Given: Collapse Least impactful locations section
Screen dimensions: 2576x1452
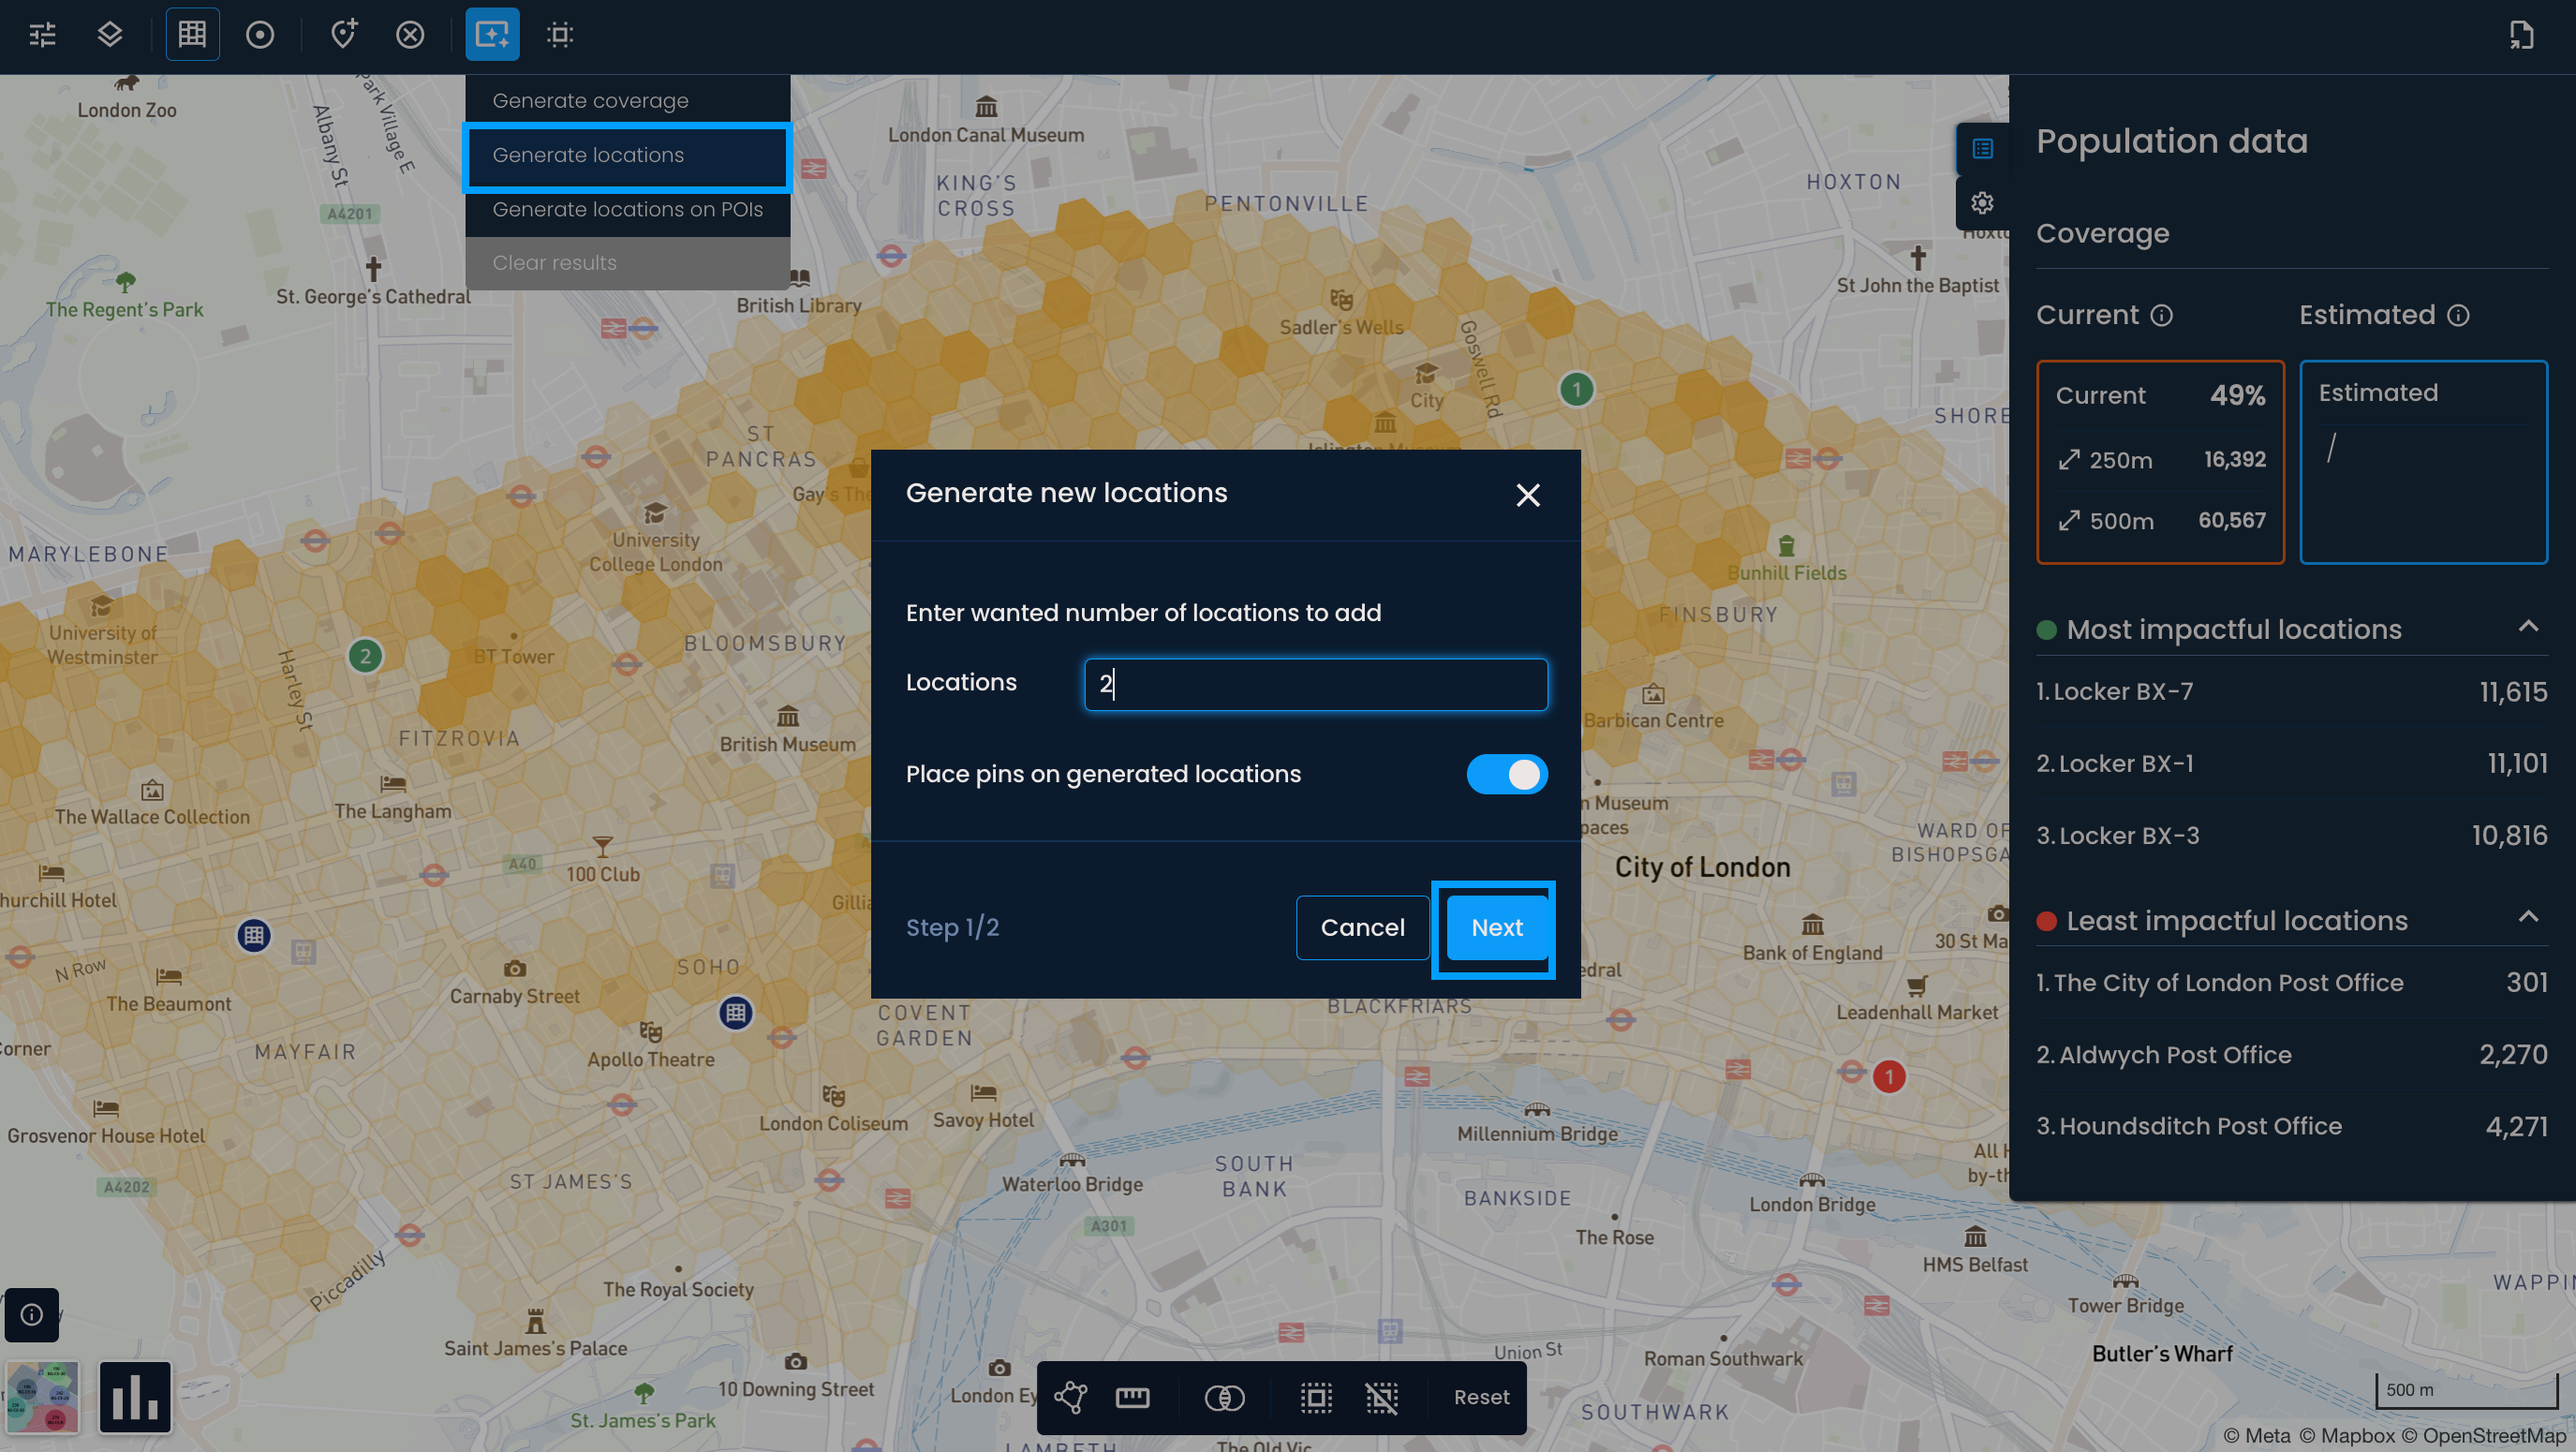Looking at the screenshot, I should click(2528, 918).
